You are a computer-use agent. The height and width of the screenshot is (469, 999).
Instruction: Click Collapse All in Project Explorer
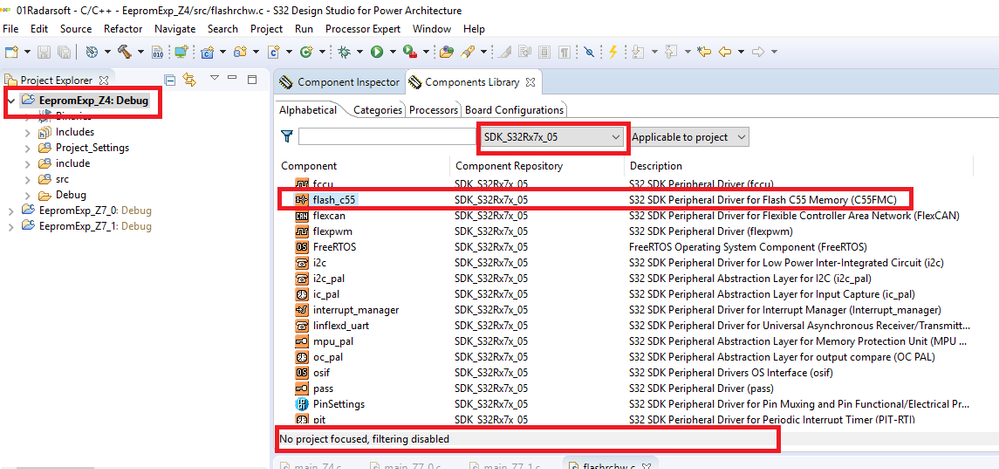tap(170, 80)
